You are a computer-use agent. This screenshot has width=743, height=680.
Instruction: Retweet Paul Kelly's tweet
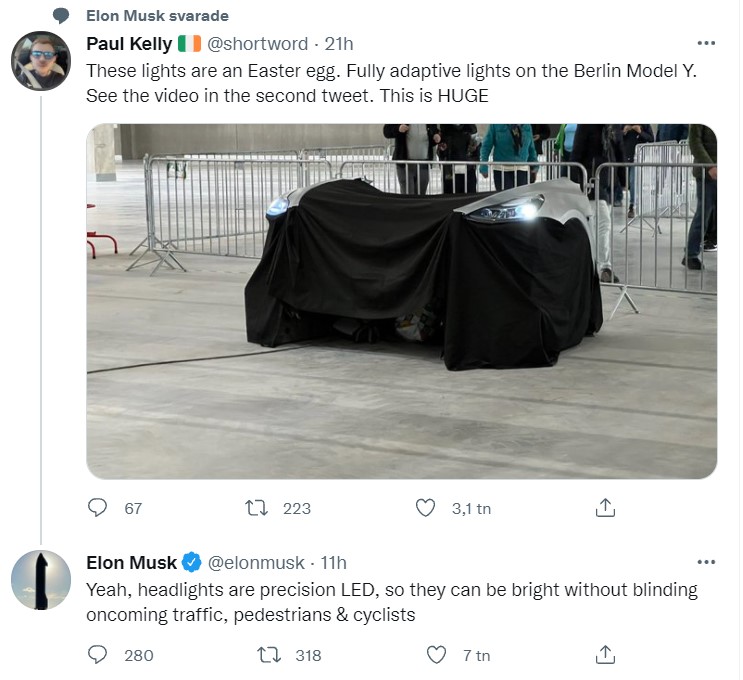pyautogui.click(x=258, y=508)
